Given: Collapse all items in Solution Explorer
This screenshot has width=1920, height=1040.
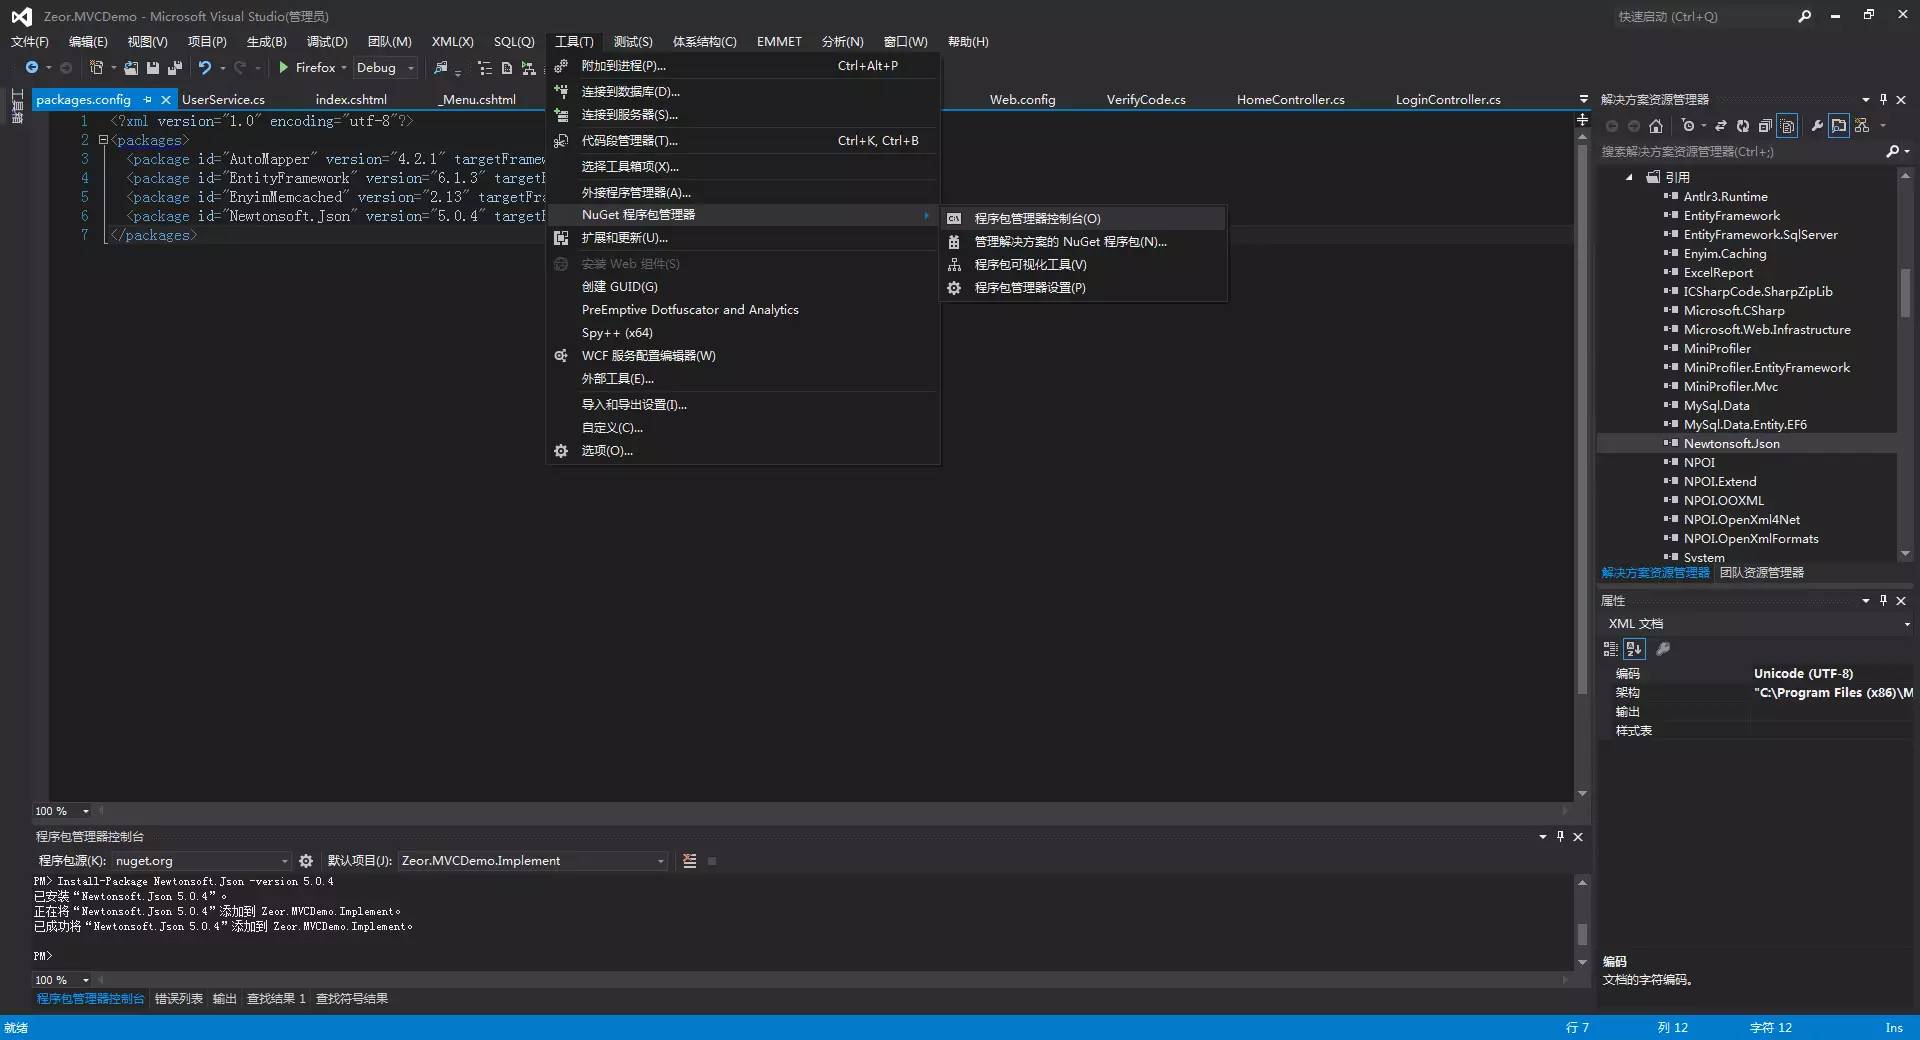Looking at the screenshot, I should (x=1765, y=125).
